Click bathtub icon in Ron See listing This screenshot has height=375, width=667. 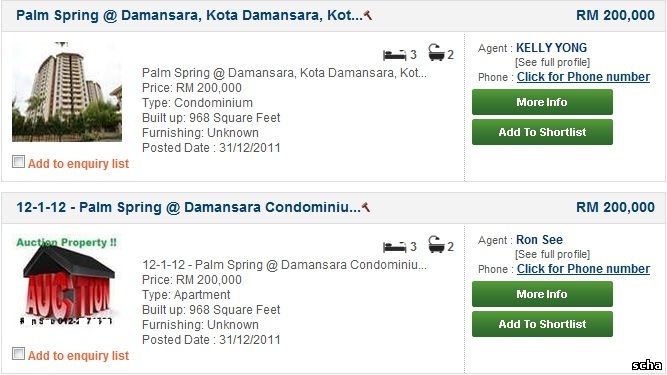pos(436,244)
